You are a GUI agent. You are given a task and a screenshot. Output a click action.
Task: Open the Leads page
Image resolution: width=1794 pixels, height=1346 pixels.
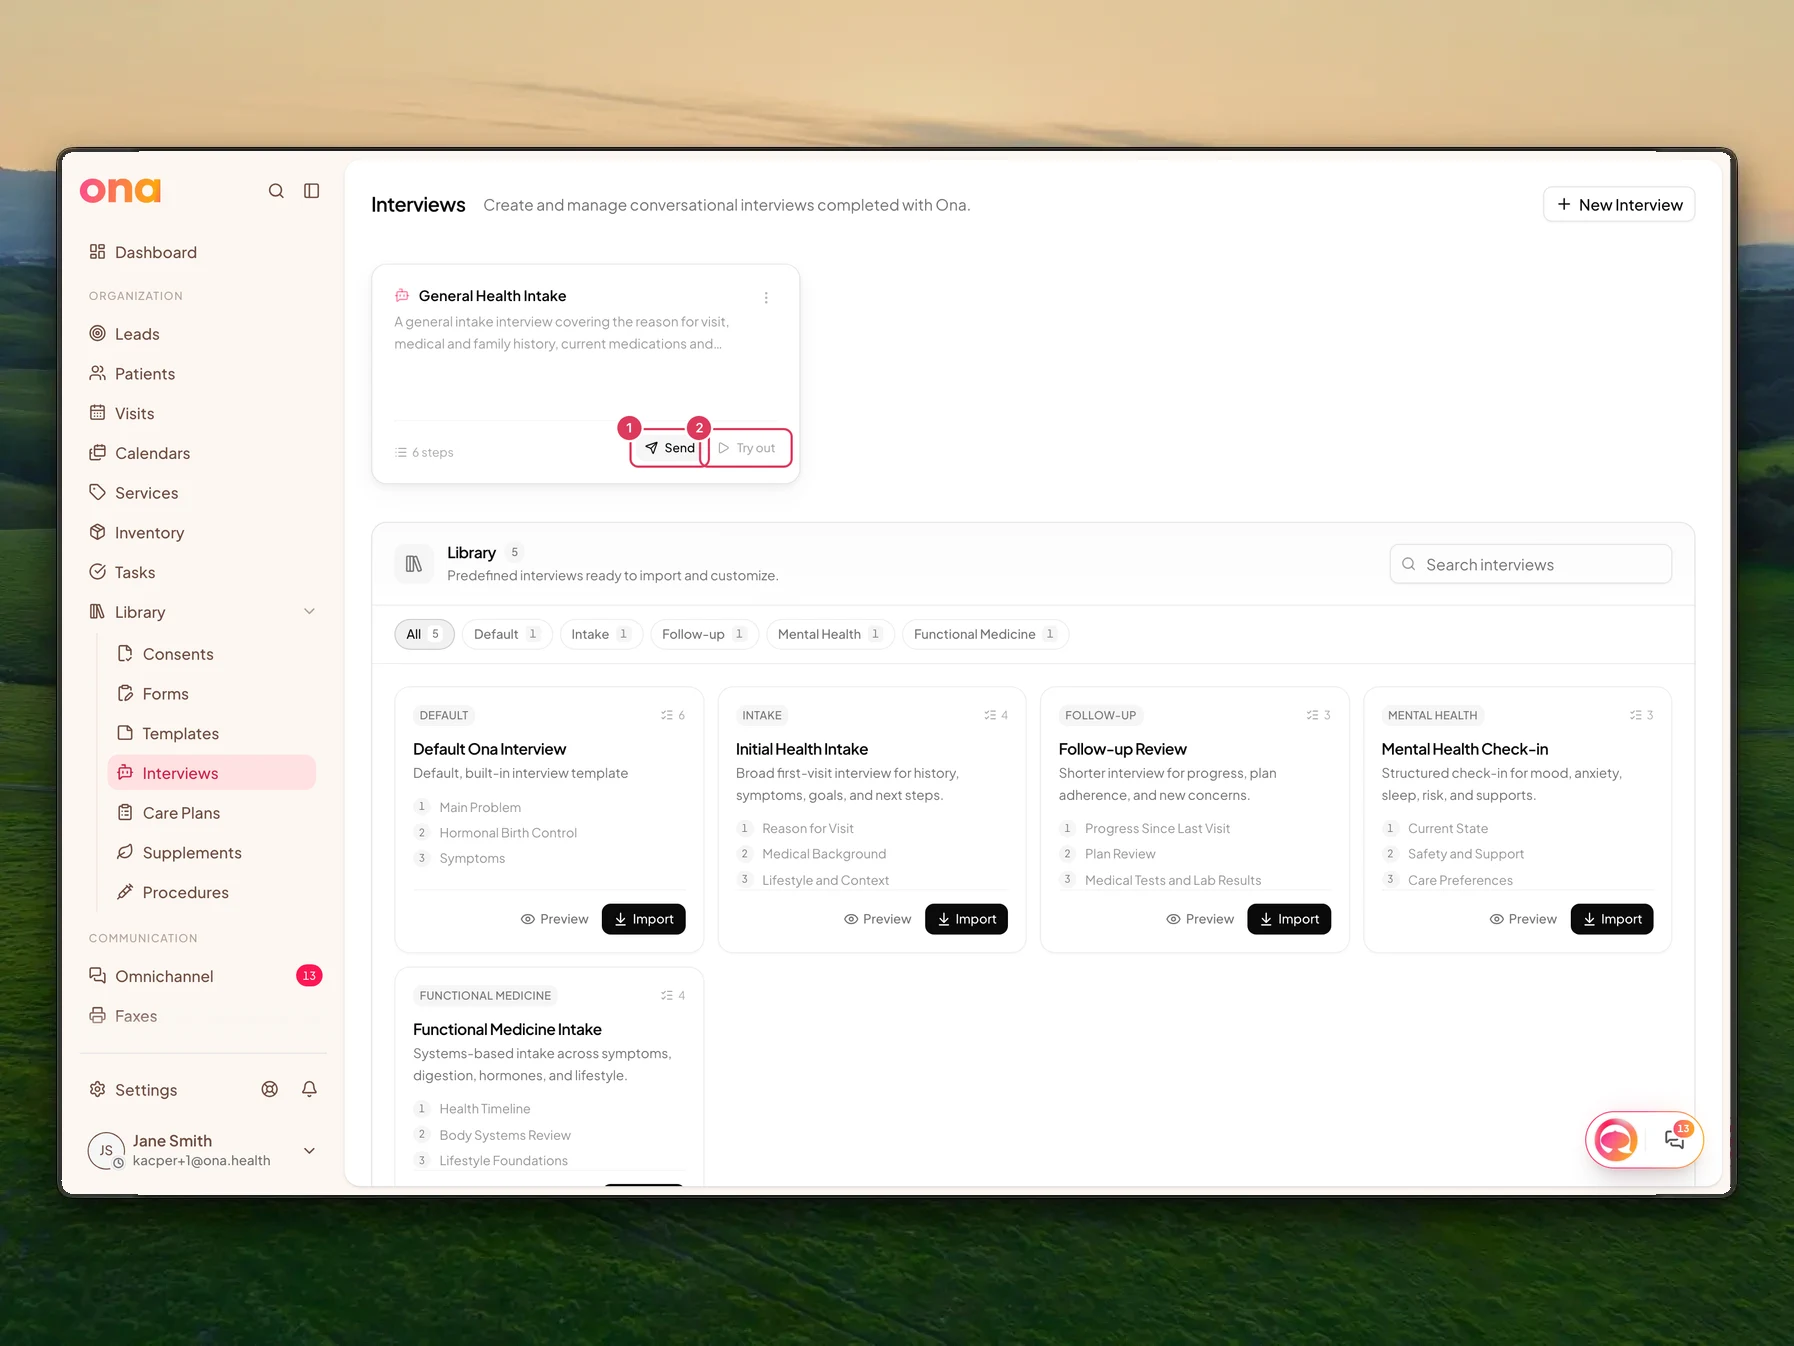tap(137, 334)
